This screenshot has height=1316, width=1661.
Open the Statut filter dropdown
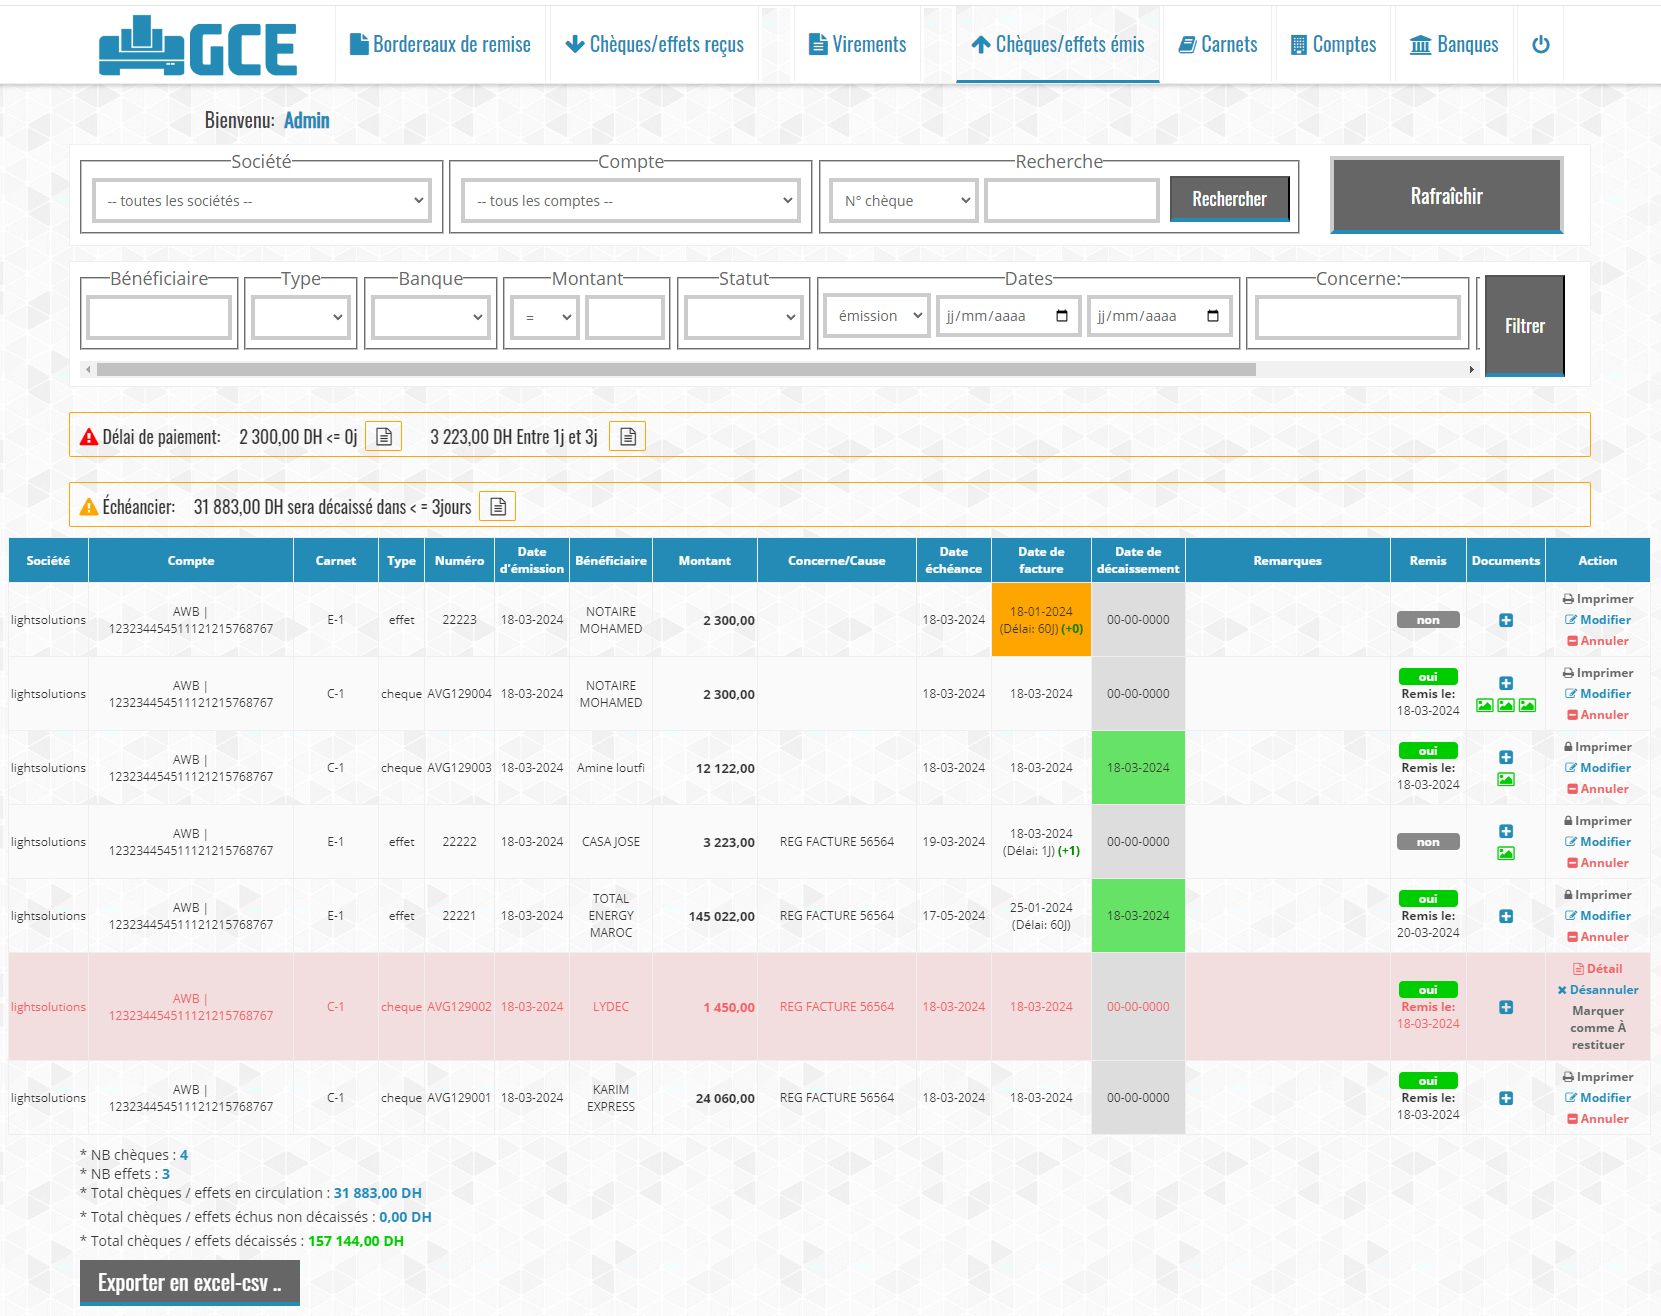(x=743, y=317)
